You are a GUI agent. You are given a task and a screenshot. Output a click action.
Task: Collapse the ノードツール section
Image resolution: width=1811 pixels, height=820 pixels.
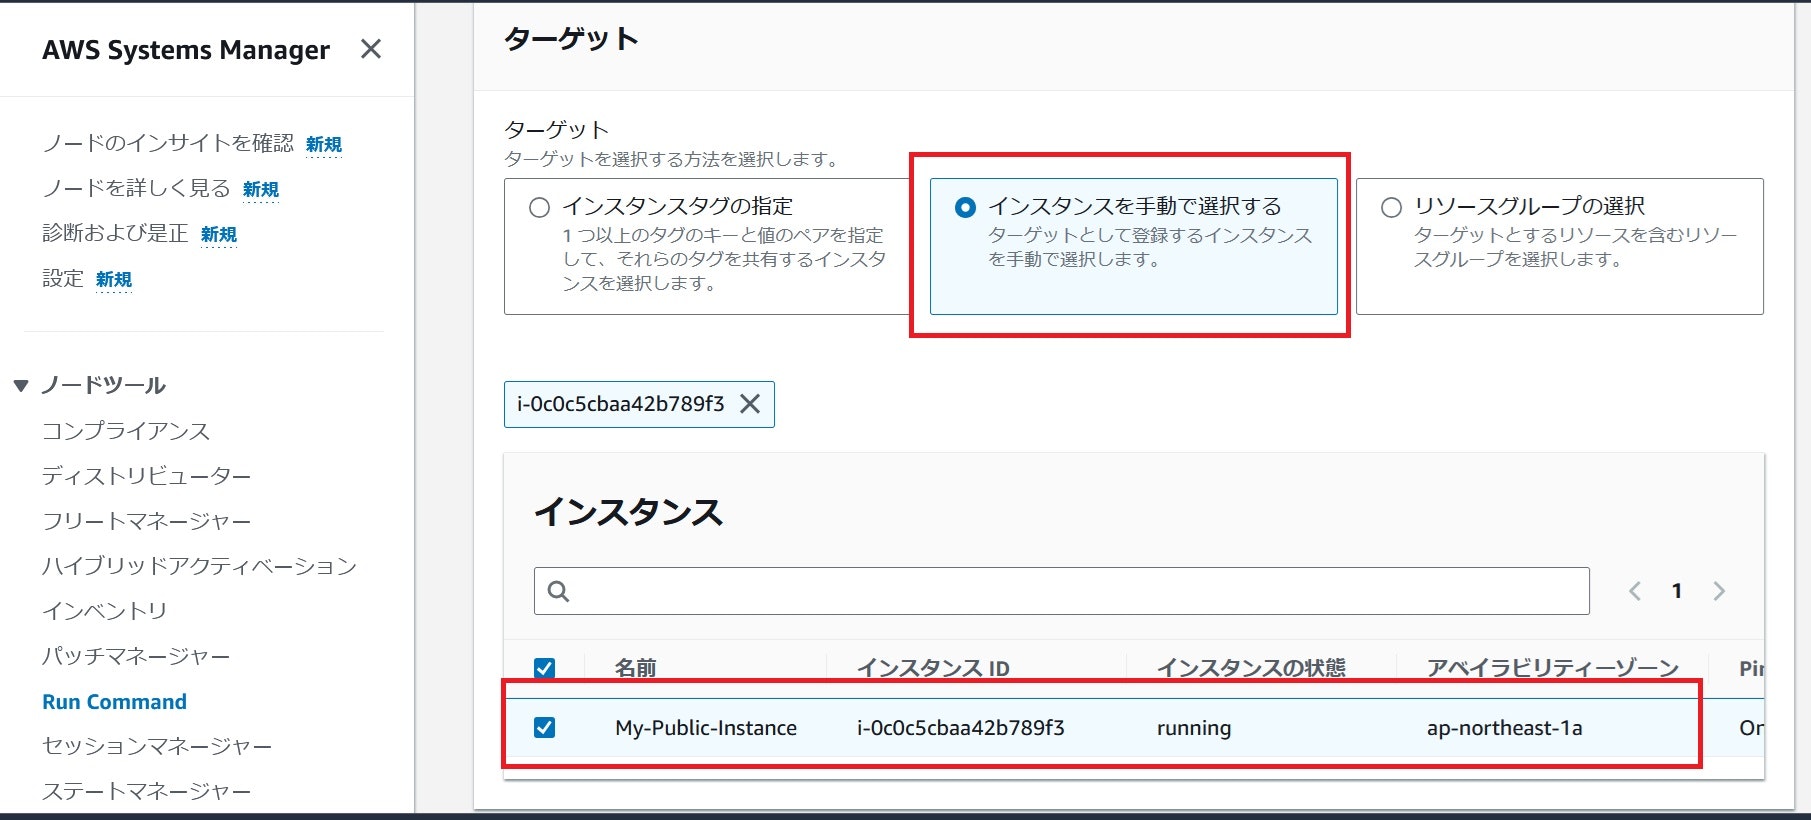[x=21, y=386]
